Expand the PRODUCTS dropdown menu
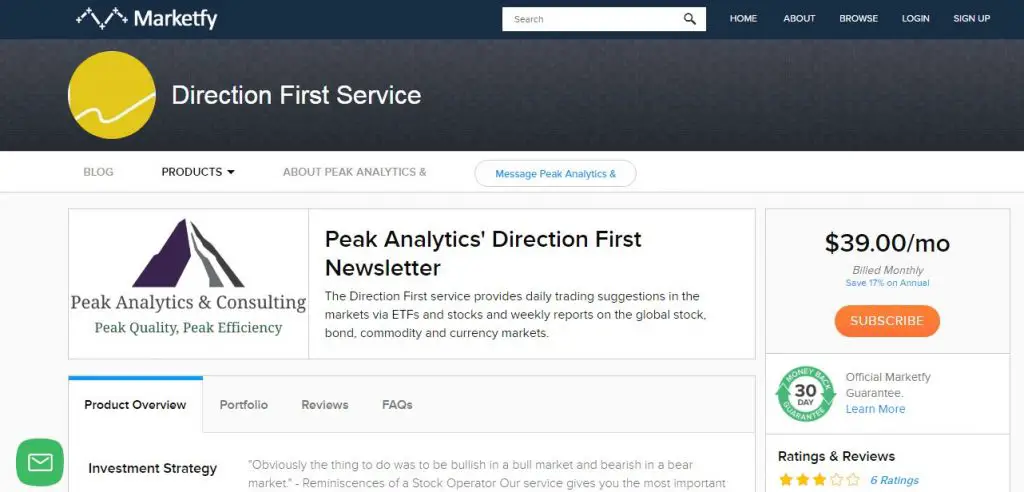Image resolution: width=1024 pixels, height=492 pixels. [x=198, y=172]
